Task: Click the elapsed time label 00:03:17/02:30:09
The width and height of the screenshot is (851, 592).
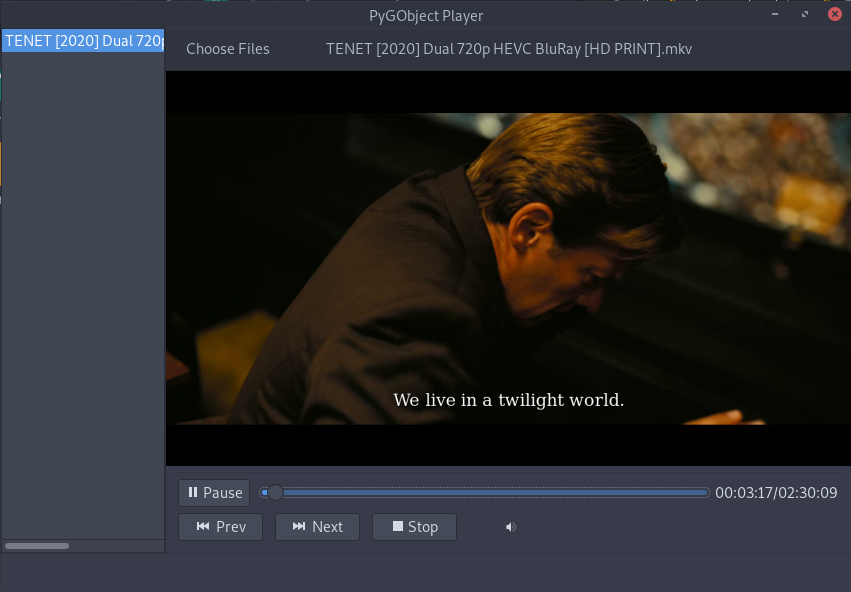Action: (x=776, y=493)
